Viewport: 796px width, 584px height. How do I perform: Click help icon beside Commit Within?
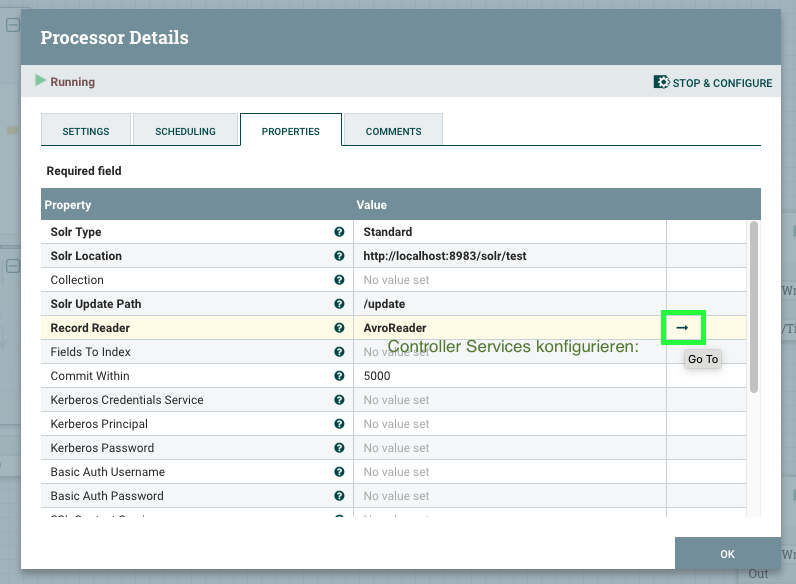(339, 376)
